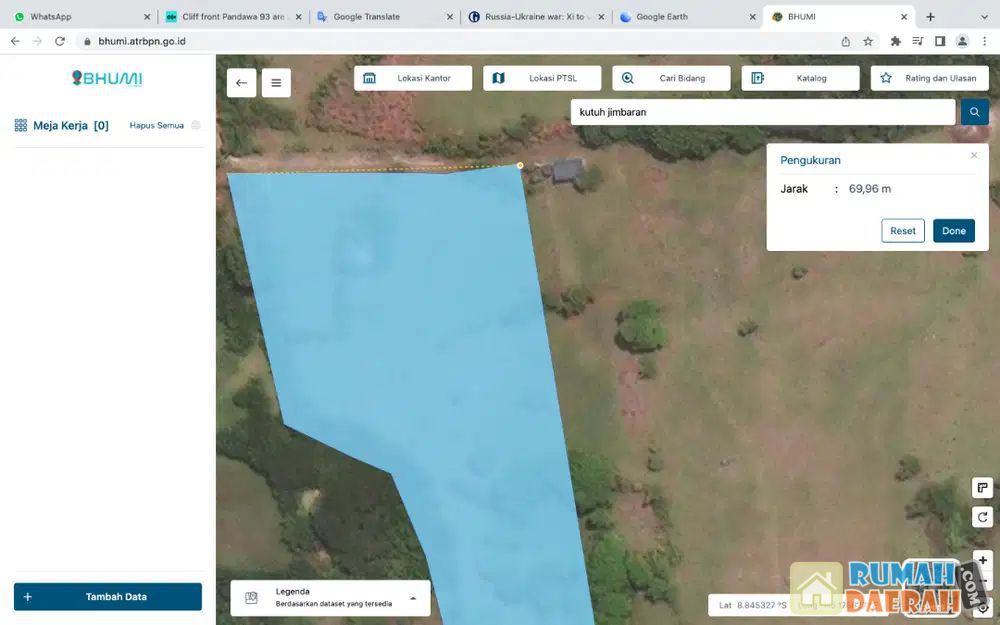Click the Hapus Semua clear toggle

click(x=196, y=125)
